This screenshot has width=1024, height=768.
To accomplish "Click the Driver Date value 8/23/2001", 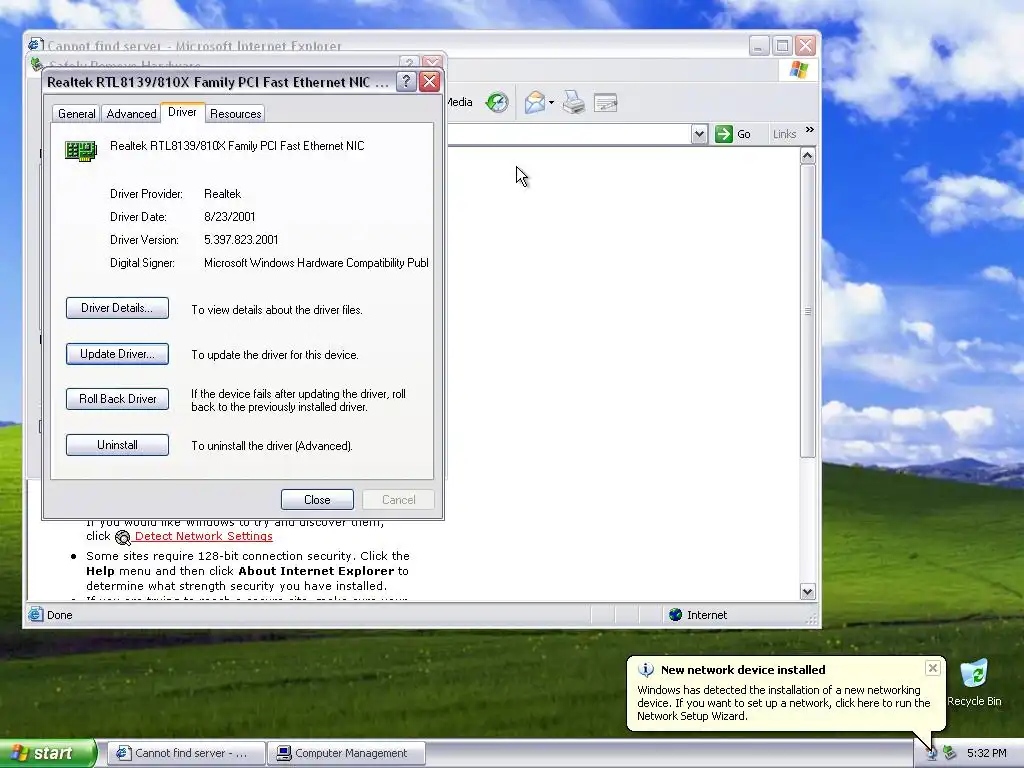I will coord(229,217).
